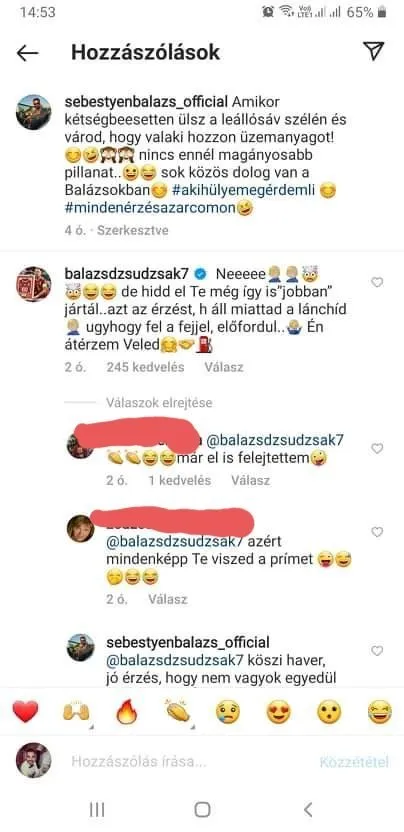Insert clapping hands emoji
This screenshot has width=404, height=832.
coord(177,712)
